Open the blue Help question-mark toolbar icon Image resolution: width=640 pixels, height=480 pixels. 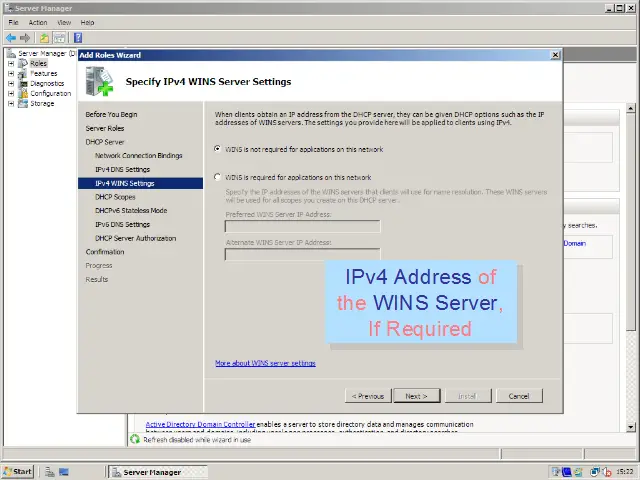coord(78,38)
